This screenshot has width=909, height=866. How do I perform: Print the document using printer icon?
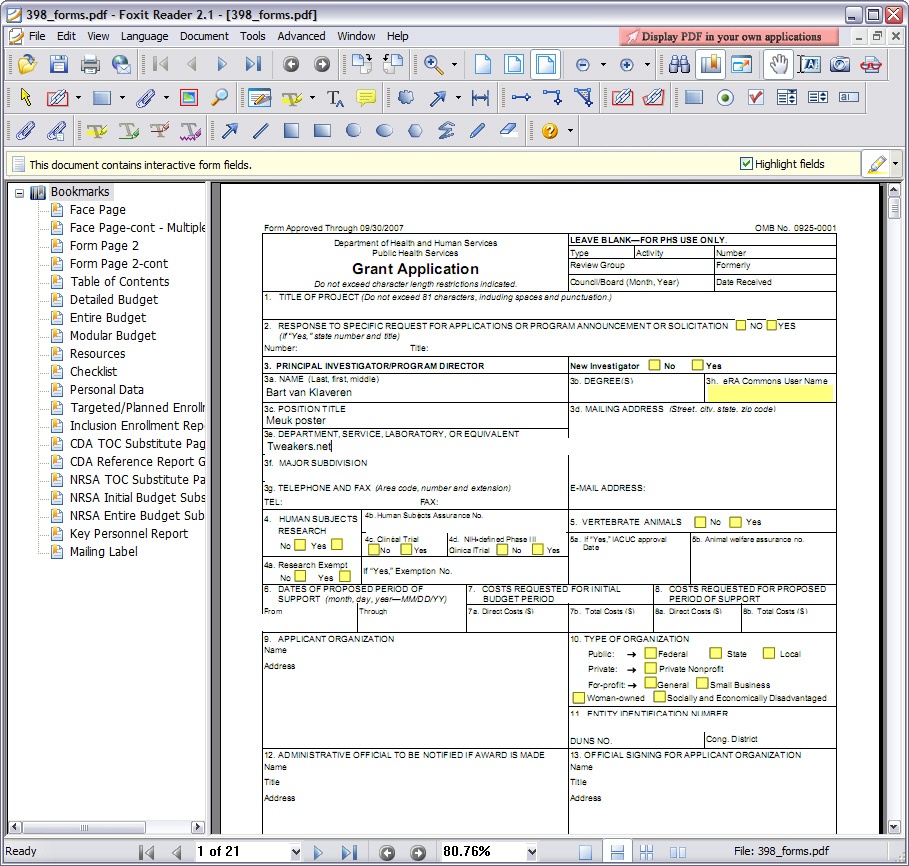pos(90,65)
